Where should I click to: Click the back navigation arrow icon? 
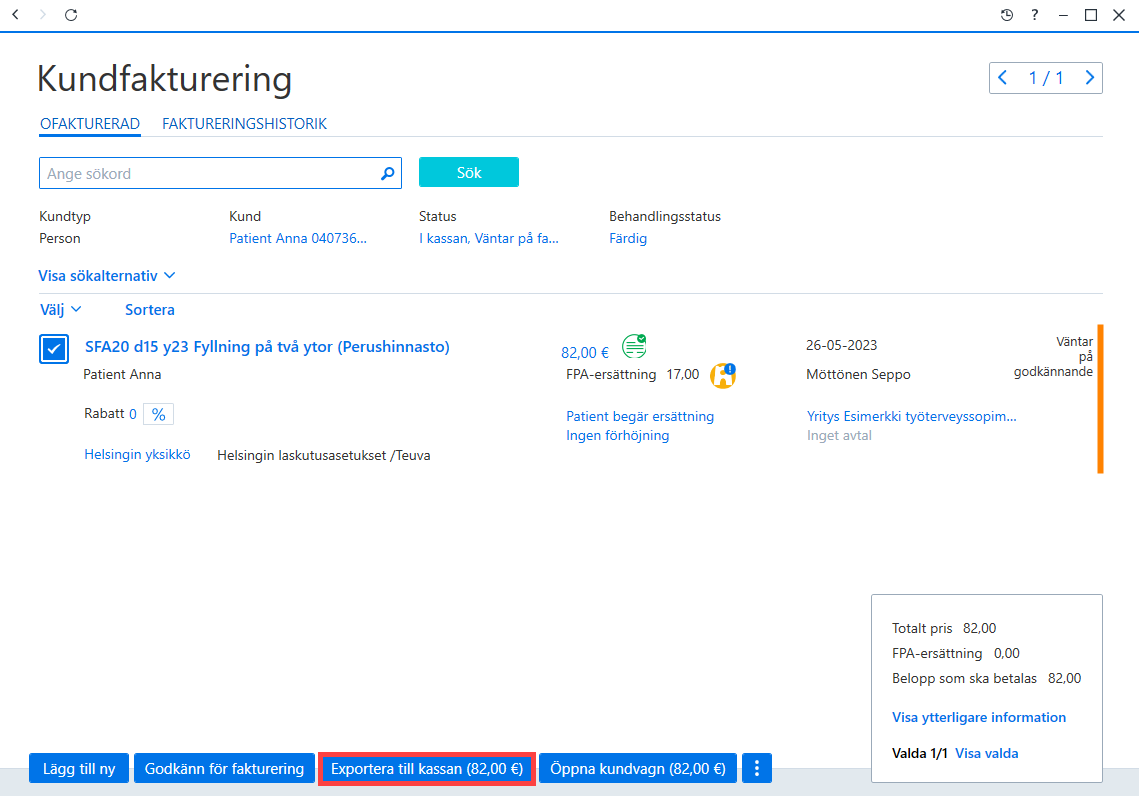coord(15,15)
